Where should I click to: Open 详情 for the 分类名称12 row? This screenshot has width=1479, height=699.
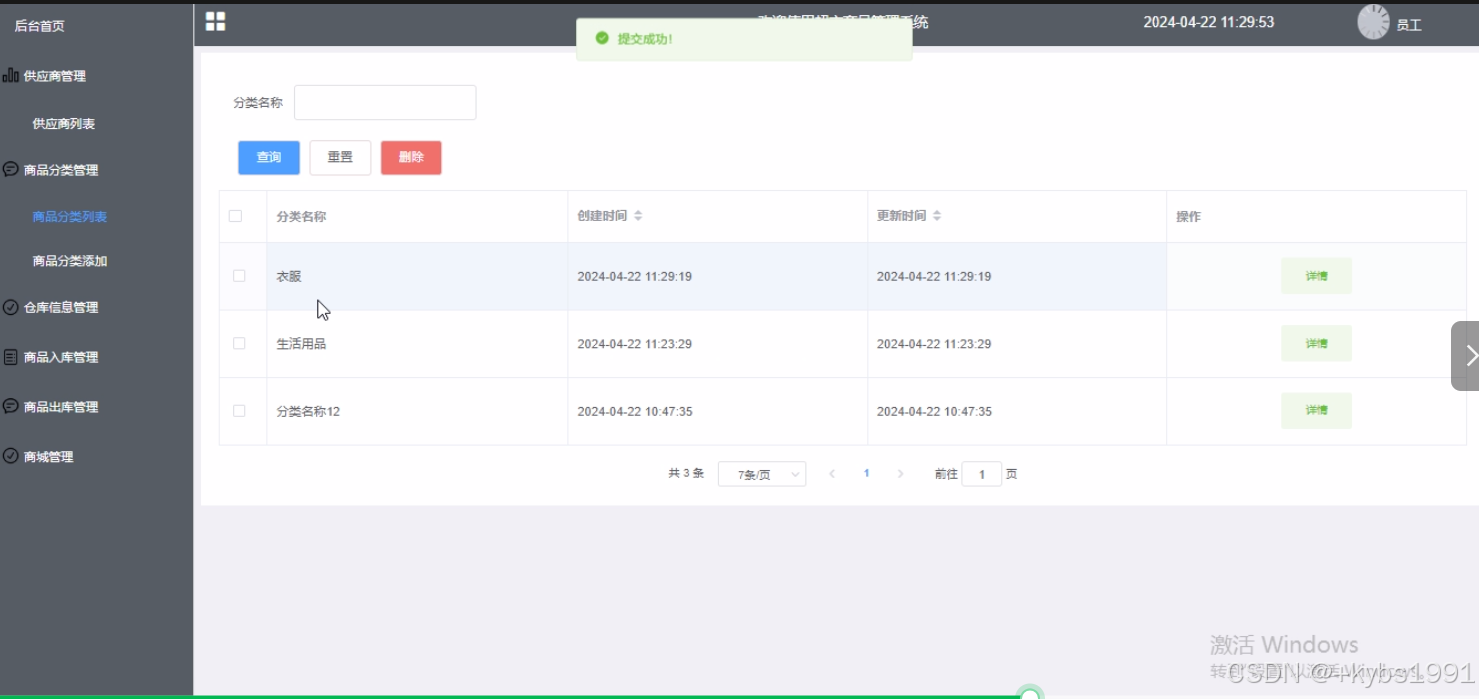(x=1316, y=411)
